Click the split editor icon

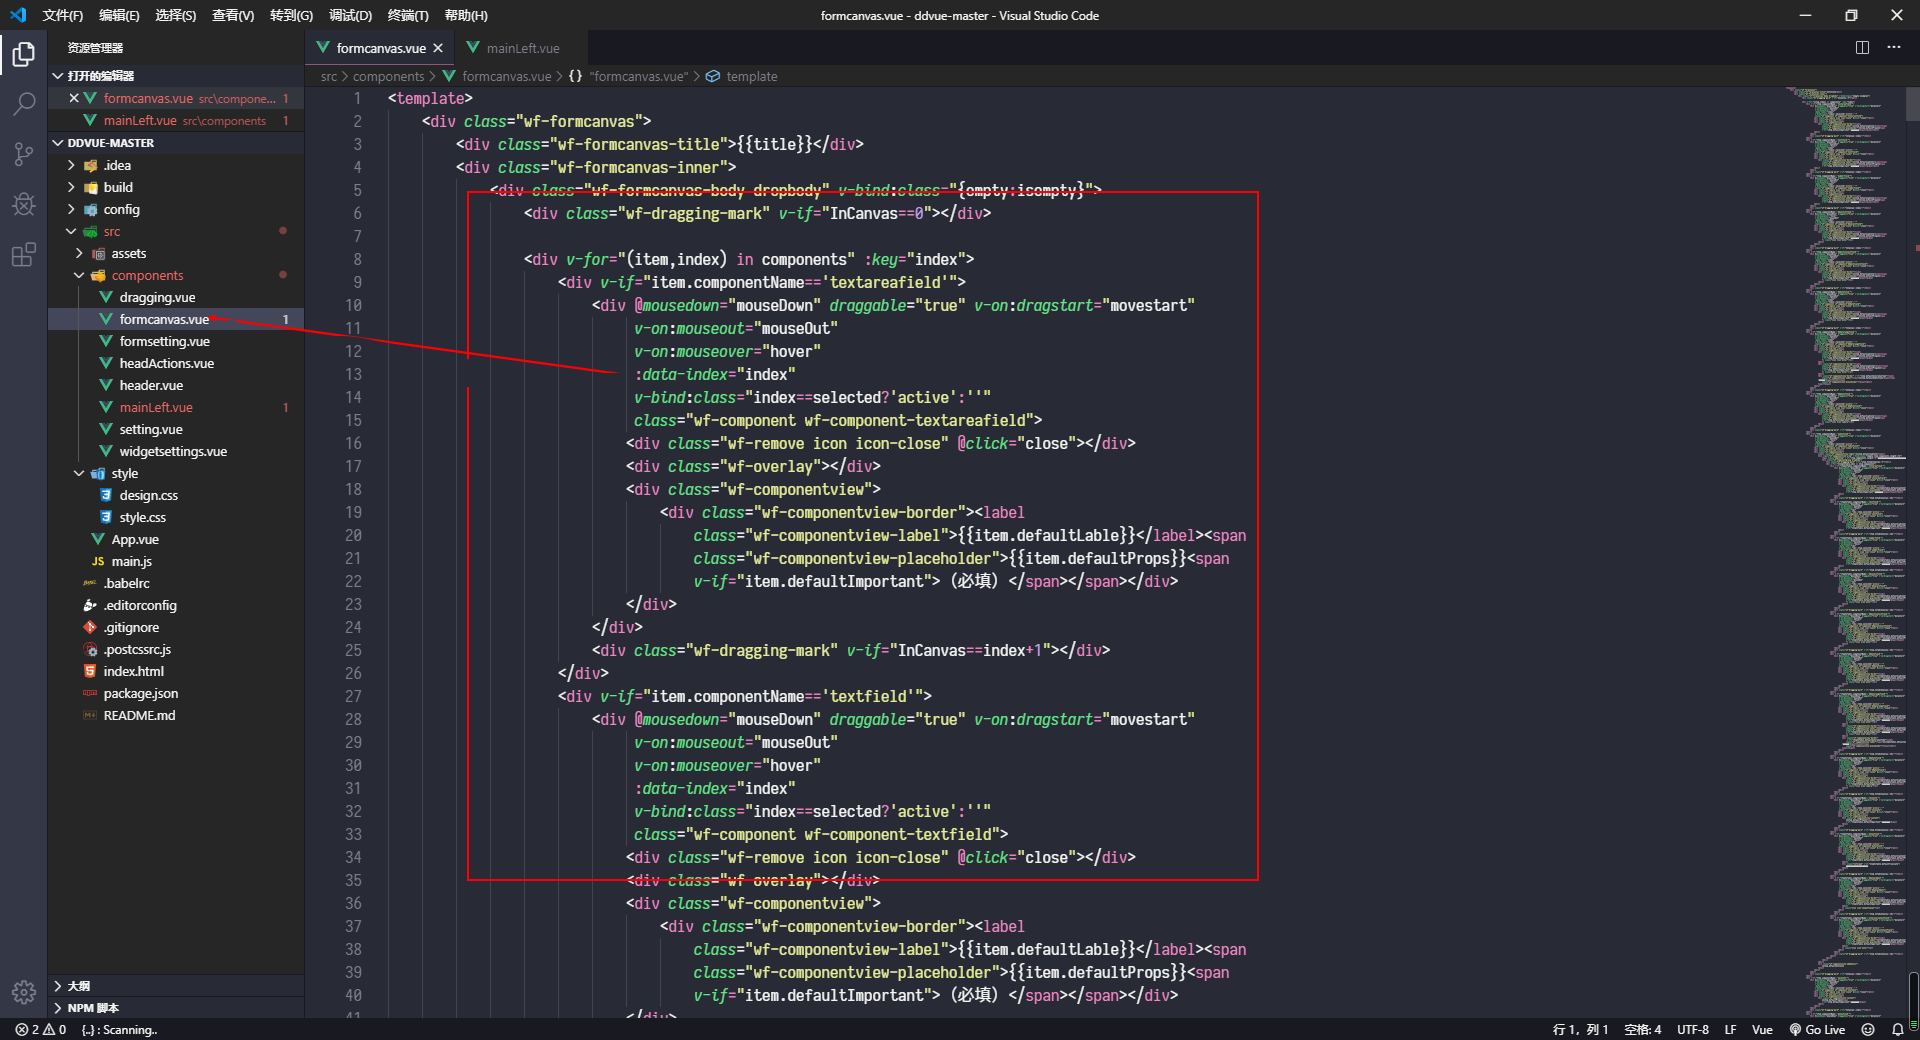pos(1862,47)
